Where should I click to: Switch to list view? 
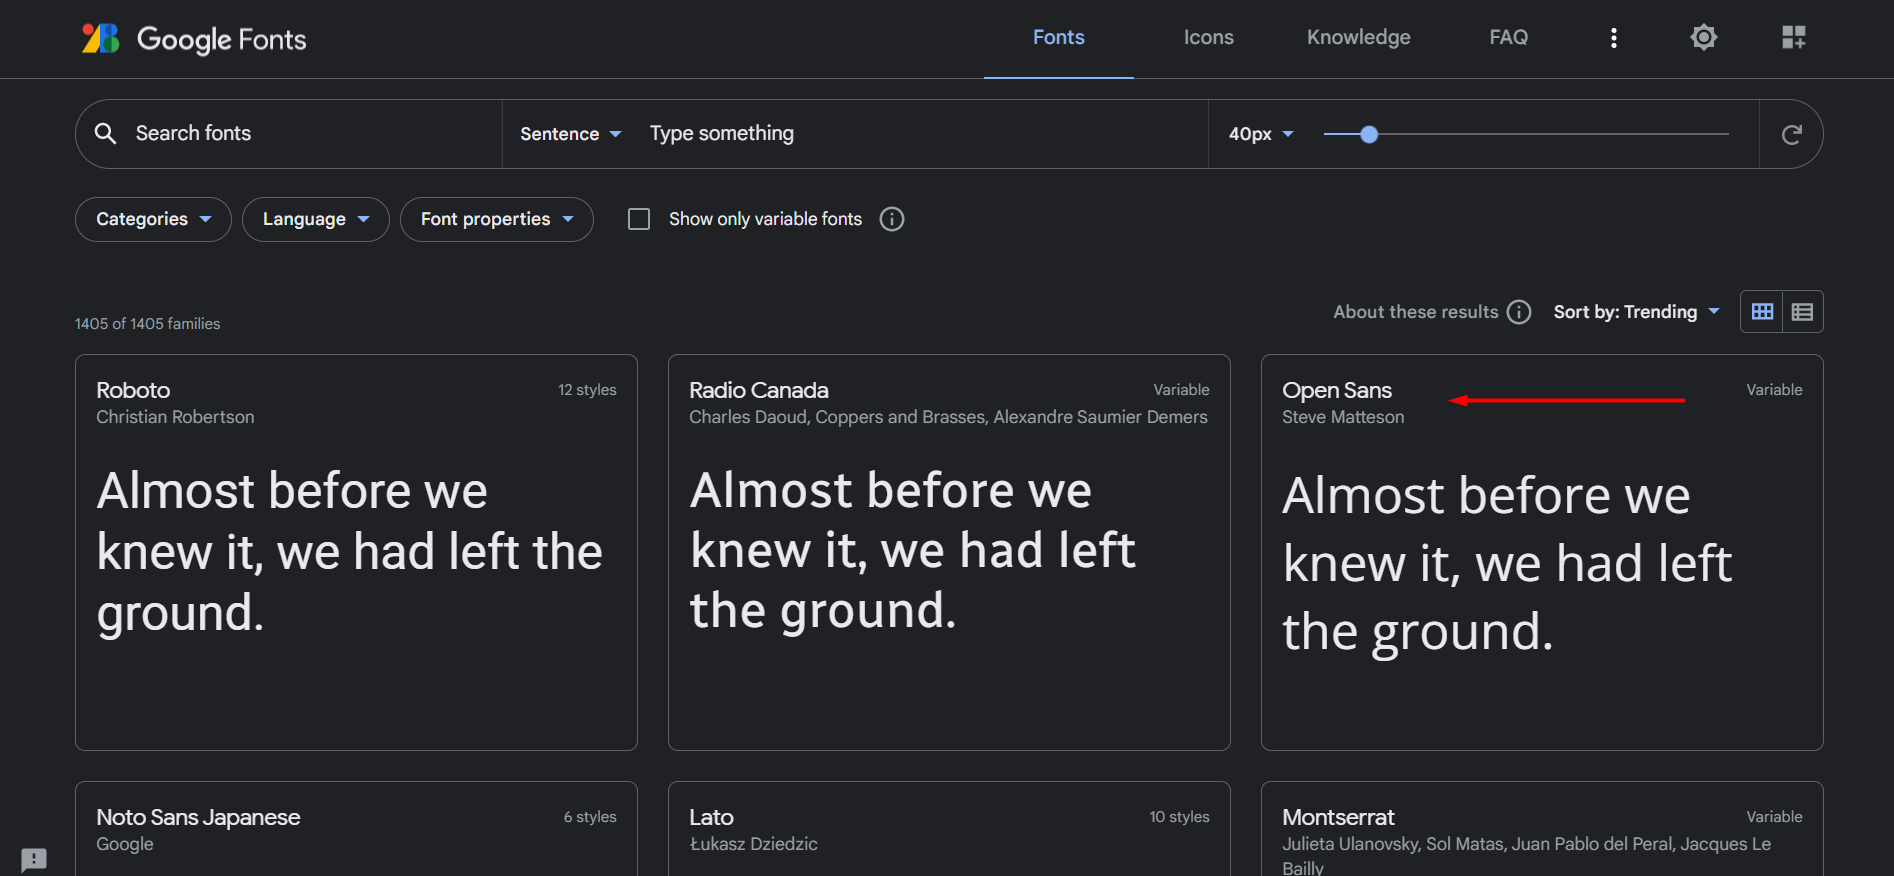click(x=1802, y=312)
